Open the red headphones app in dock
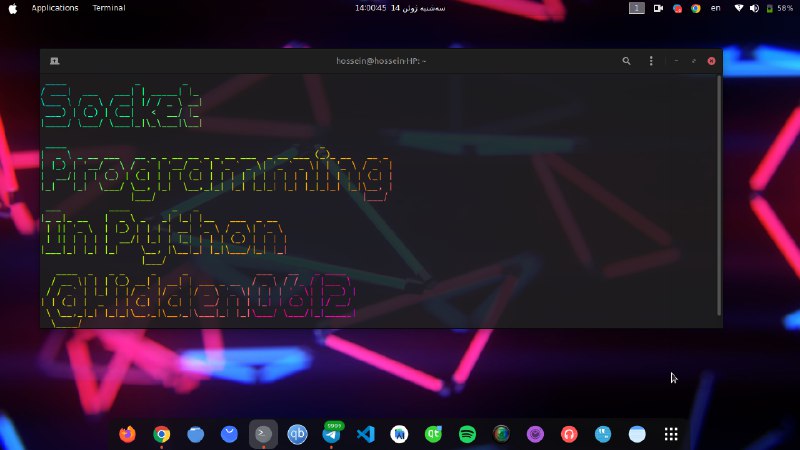This screenshot has height=450, width=800. pyautogui.click(x=569, y=434)
